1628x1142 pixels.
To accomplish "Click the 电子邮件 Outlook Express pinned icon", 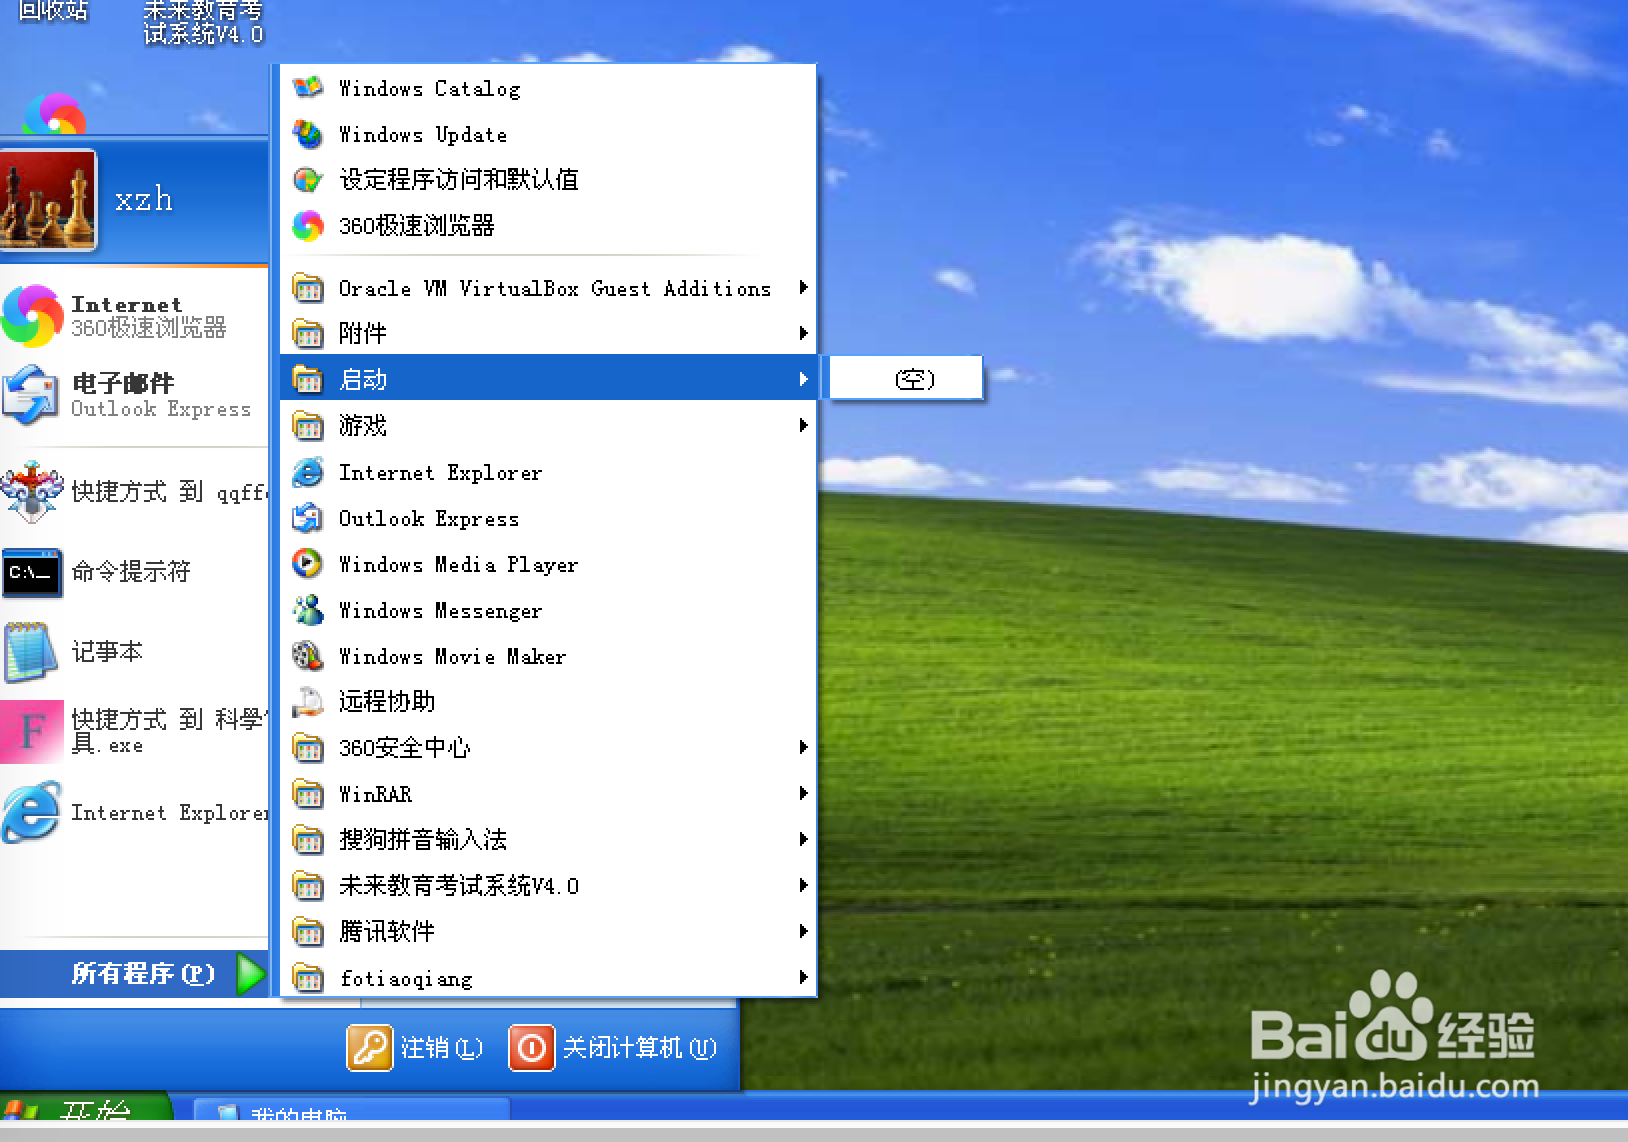I will coord(31,395).
